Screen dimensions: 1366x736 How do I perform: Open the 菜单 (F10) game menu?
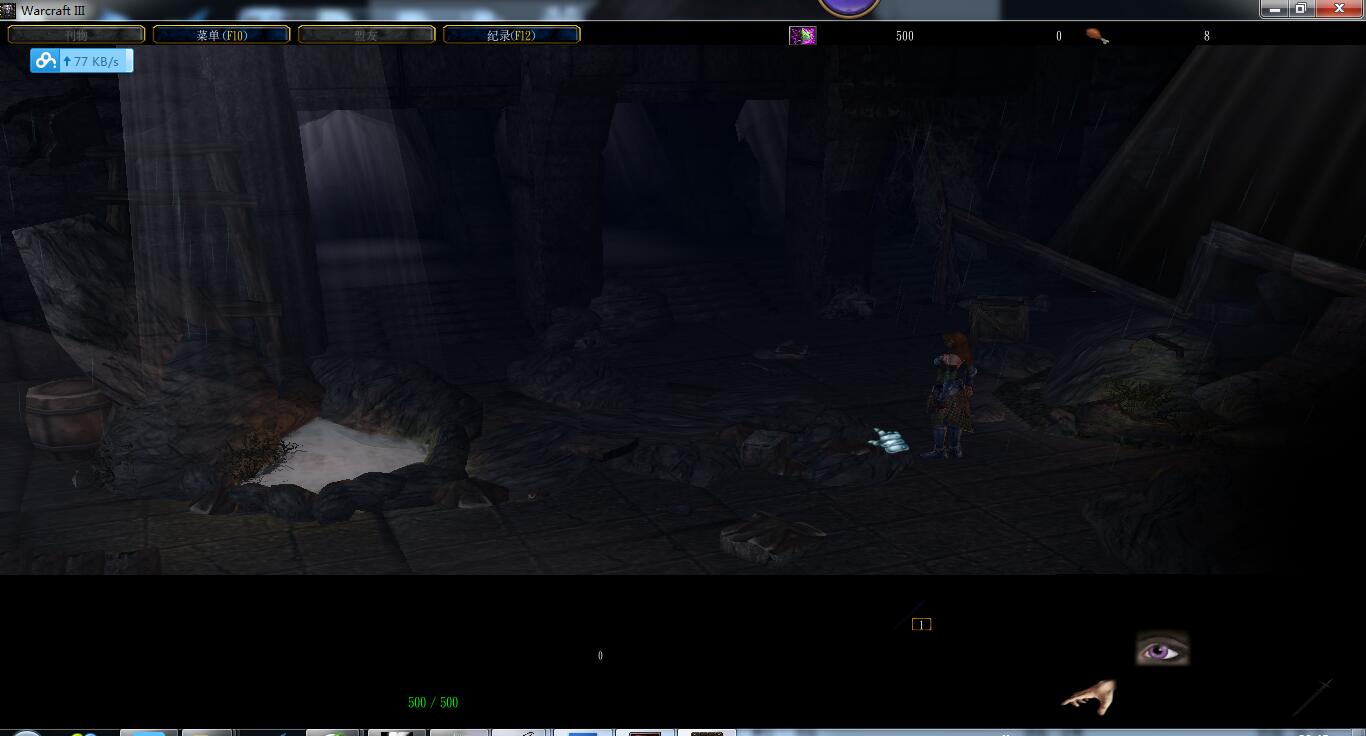click(222, 35)
